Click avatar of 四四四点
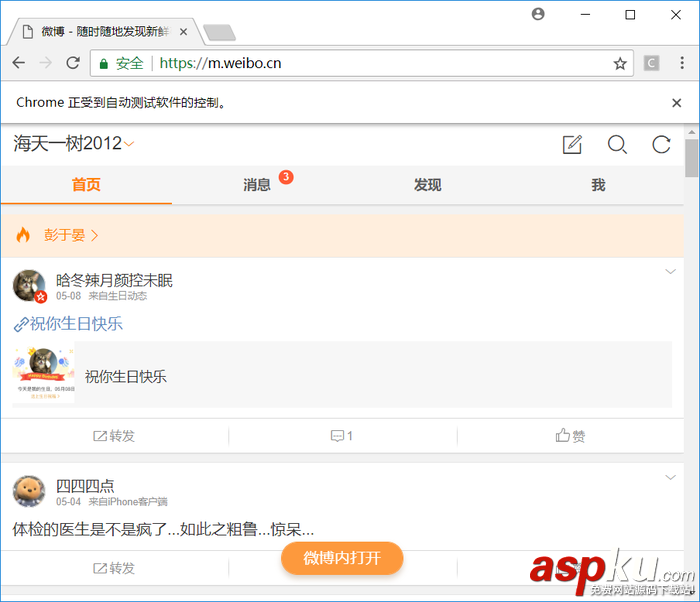The height and width of the screenshot is (602, 700). pyautogui.click(x=29, y=491)
